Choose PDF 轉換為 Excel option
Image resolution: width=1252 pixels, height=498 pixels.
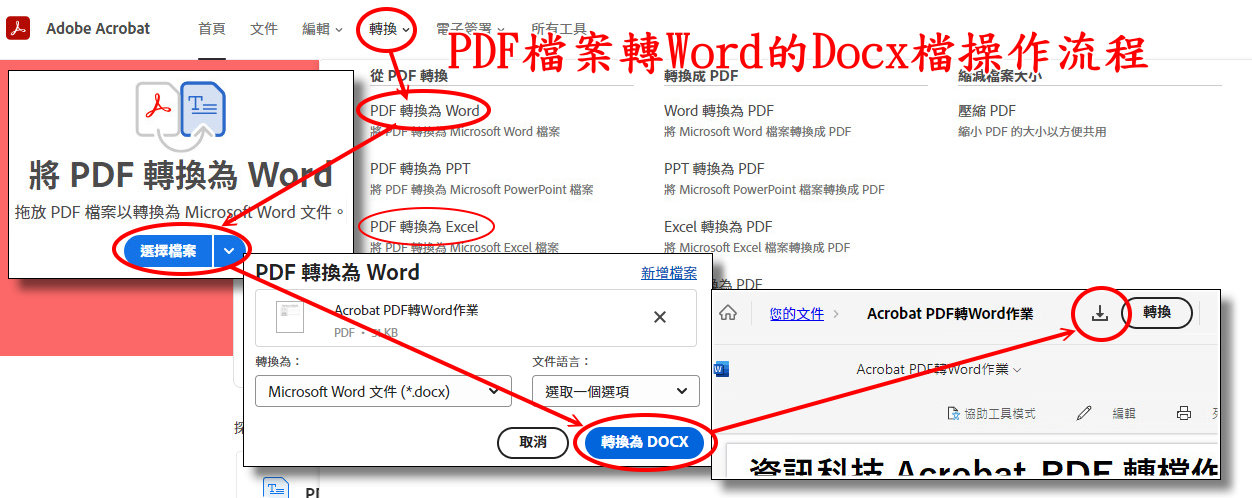[x=424, y=227]
